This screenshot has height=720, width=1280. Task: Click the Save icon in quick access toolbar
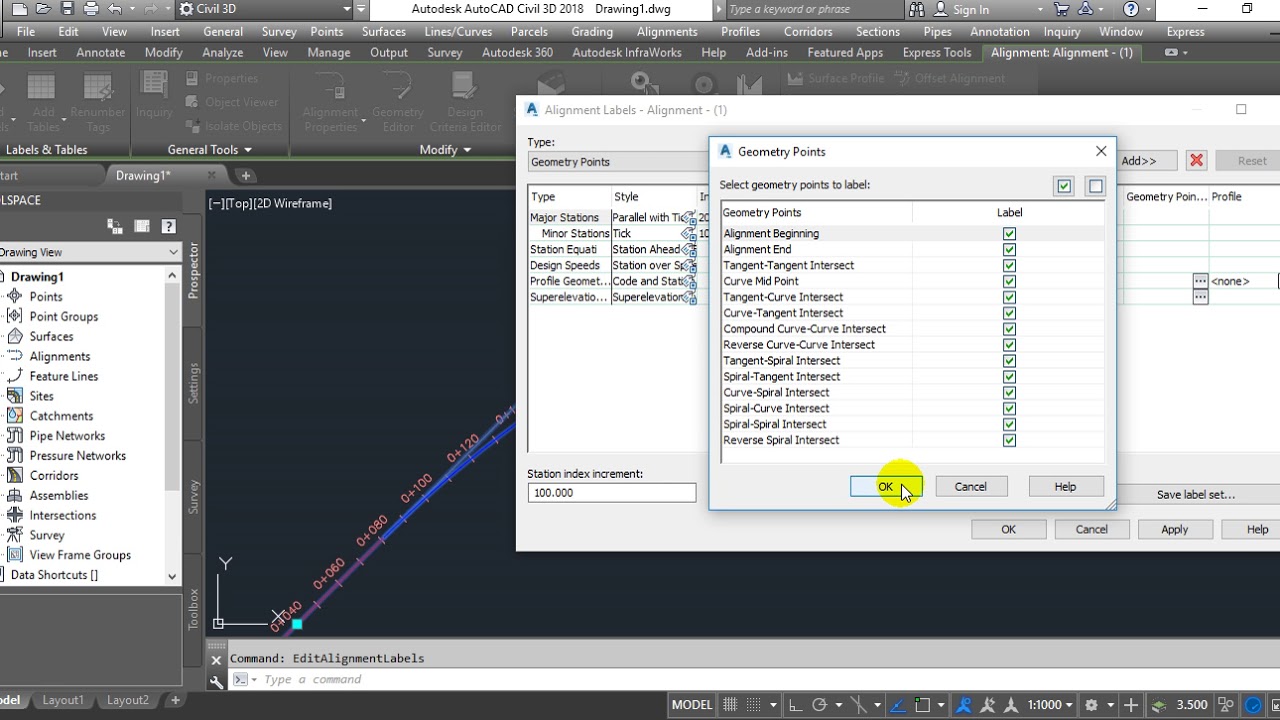click(66, 9)
